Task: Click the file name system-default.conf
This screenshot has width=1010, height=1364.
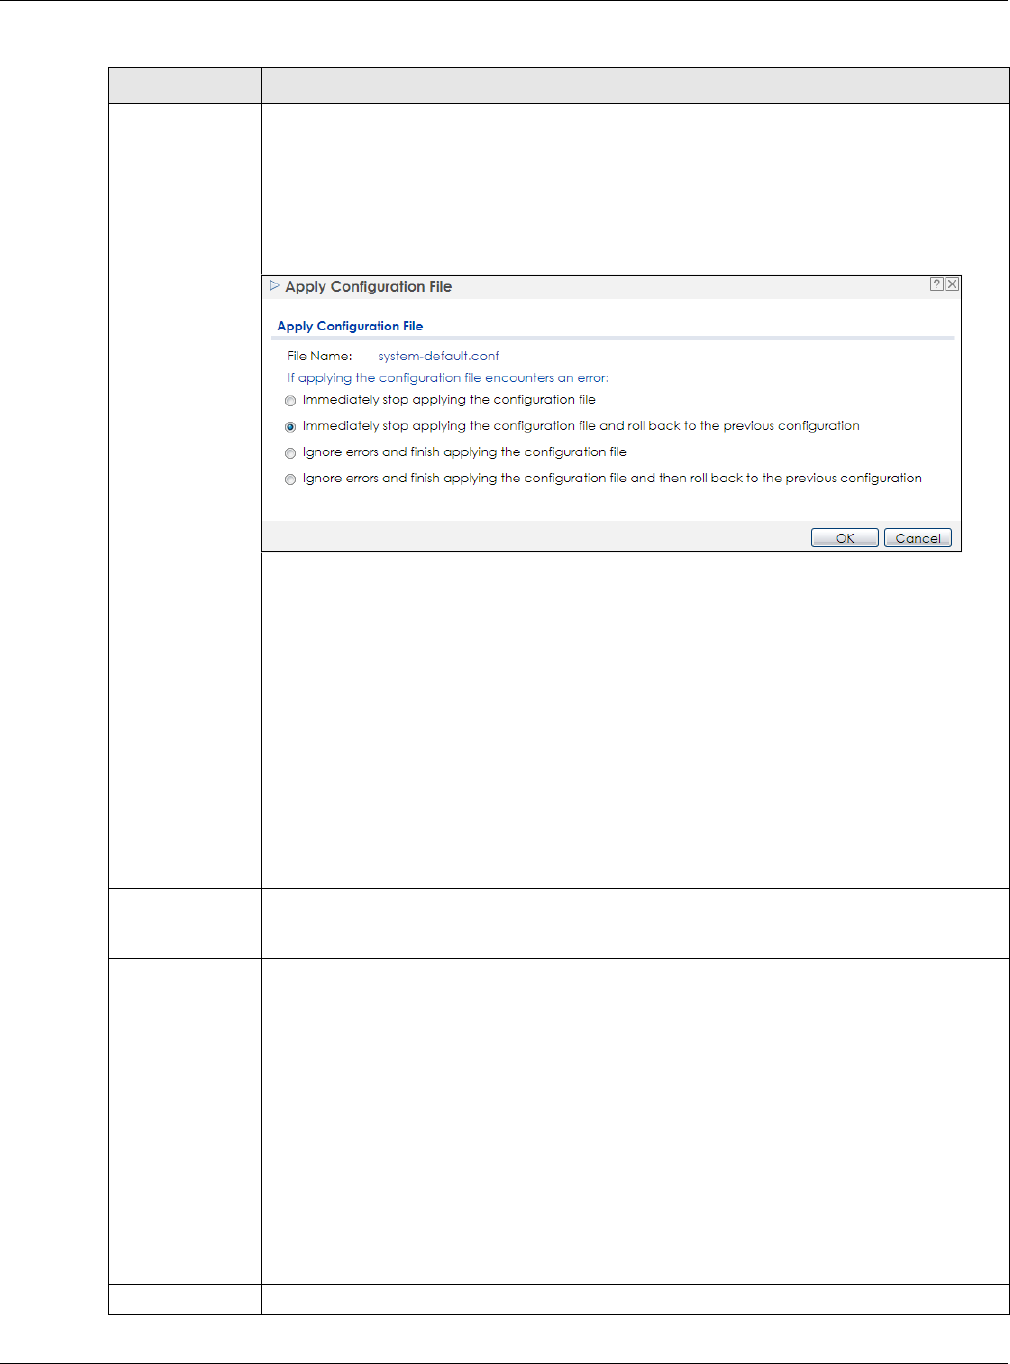Action: (438, 356)
